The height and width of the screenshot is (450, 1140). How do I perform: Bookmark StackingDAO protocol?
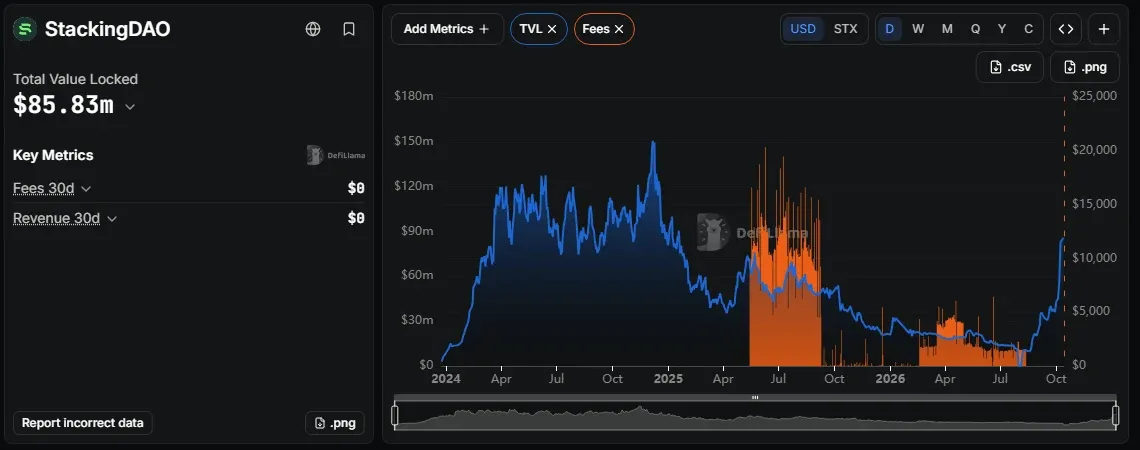coord(349,29)
